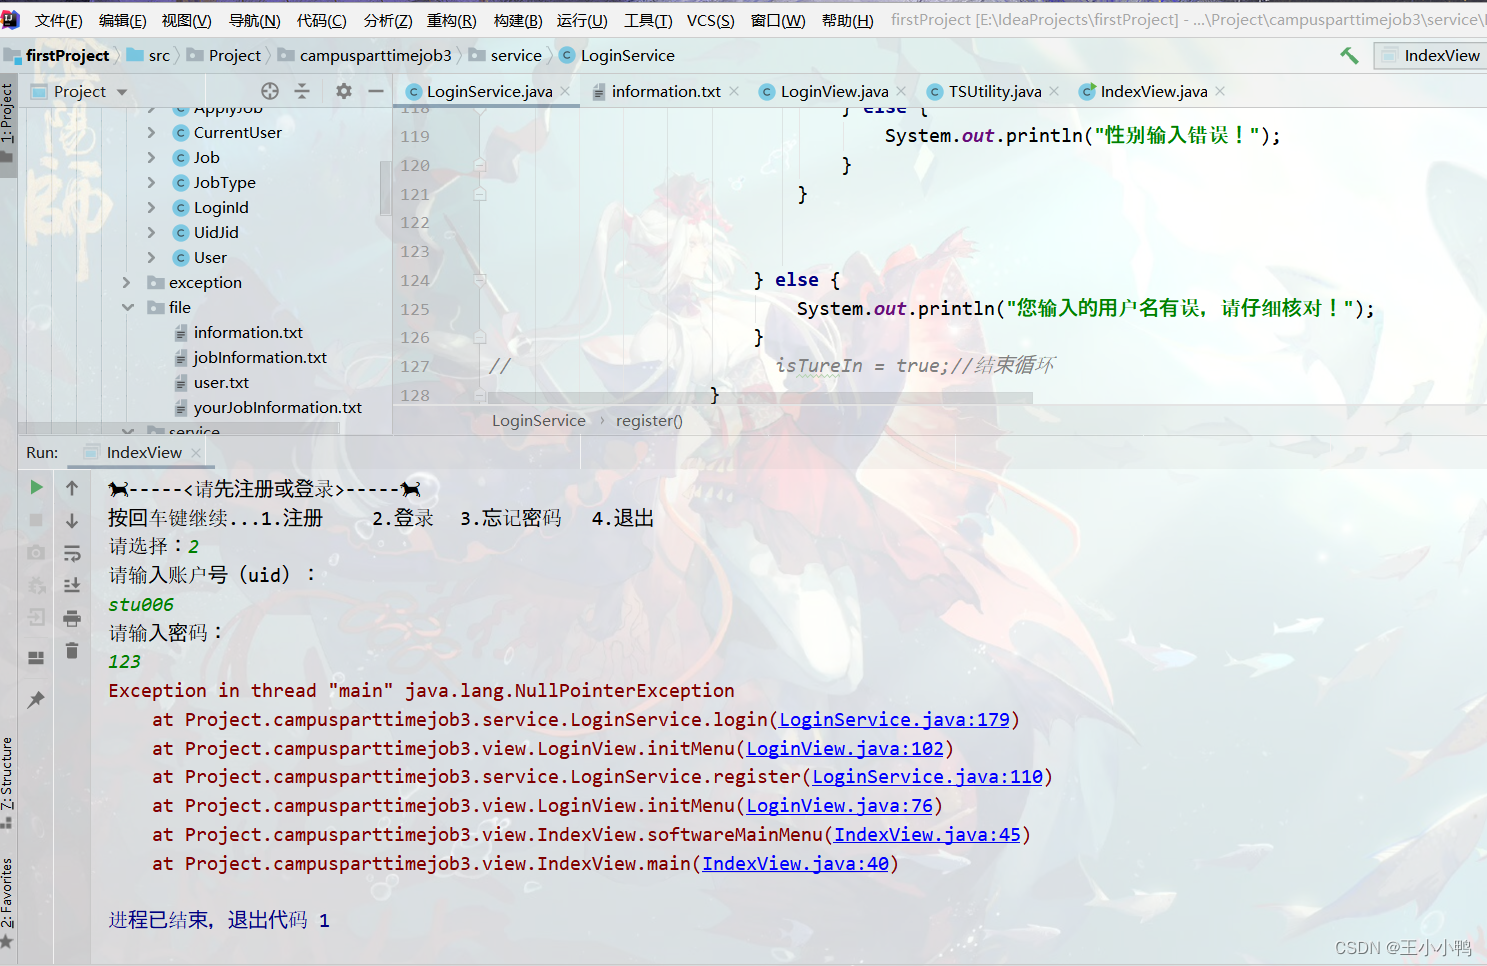This screenshot has height=966, width=1487.
Task: Clear console with trash icon
Action: (x=72, y=651)
